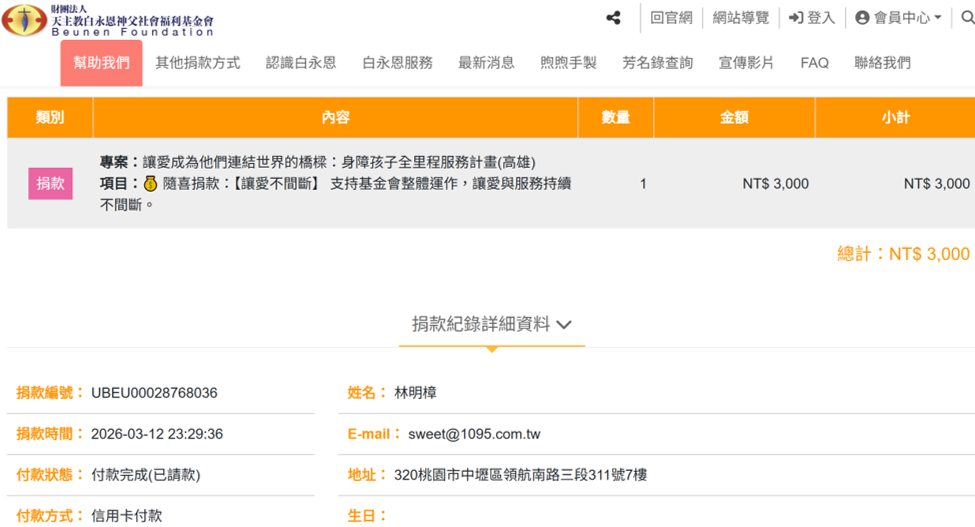The image size is (975, 527).
Task: Navigate to 白永恩服務 menu
Action: (x=397, y=63)
